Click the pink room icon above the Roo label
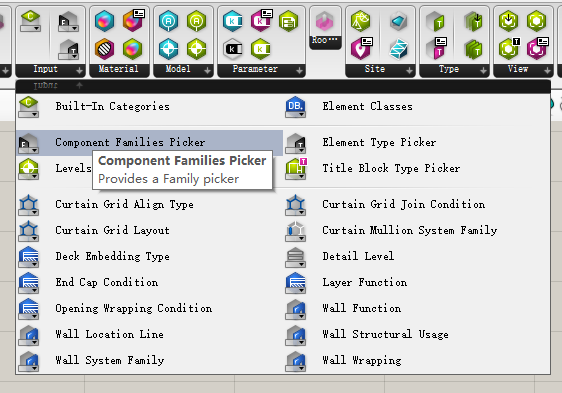Viewport: 562px width, 393px height. tap(325, 21)
